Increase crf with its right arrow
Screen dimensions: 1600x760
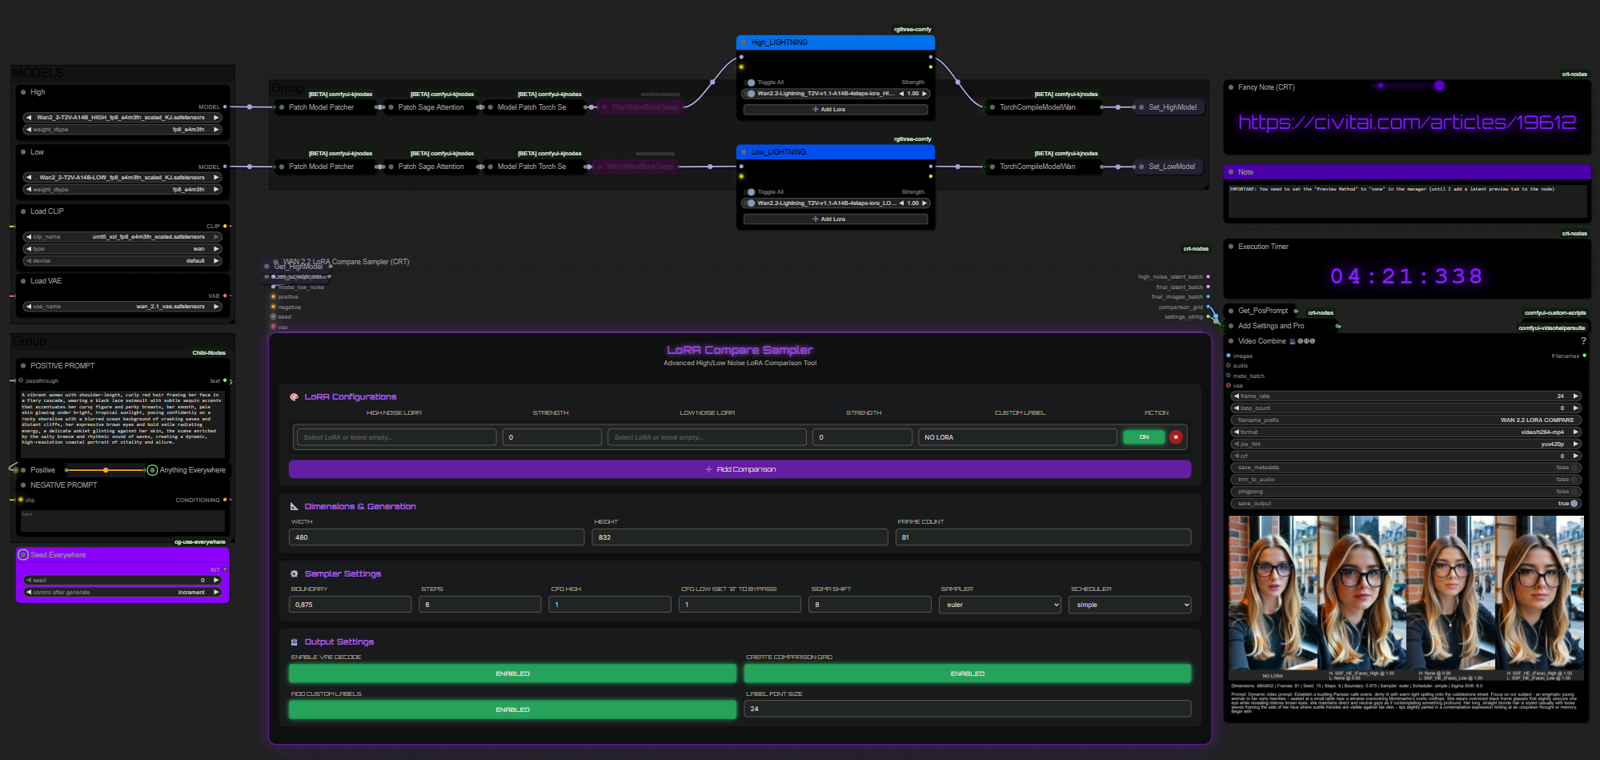click(x=1575, y=456)
